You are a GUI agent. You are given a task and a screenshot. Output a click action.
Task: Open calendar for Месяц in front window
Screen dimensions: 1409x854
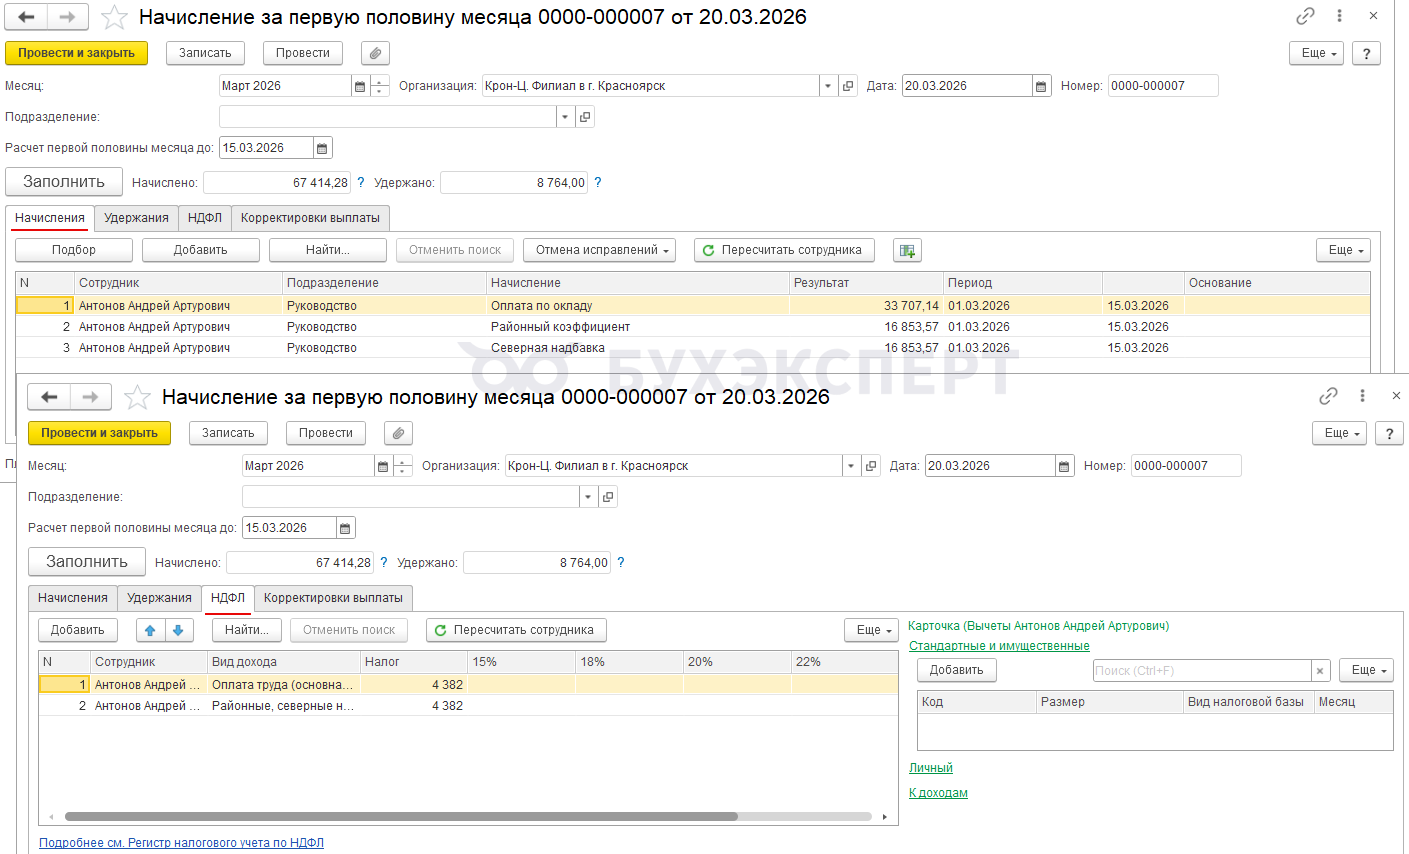click(383, 466)
